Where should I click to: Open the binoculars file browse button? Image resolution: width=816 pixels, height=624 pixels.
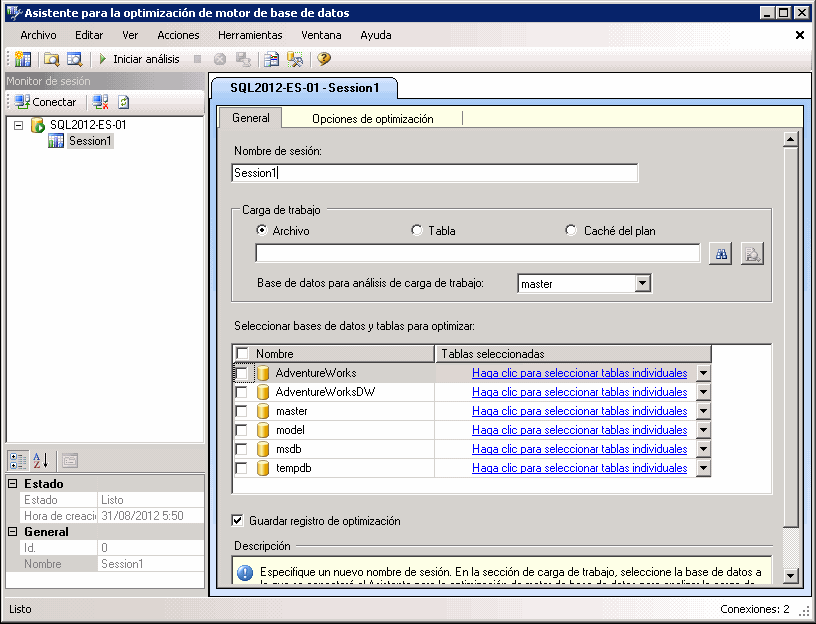[721, 253]
